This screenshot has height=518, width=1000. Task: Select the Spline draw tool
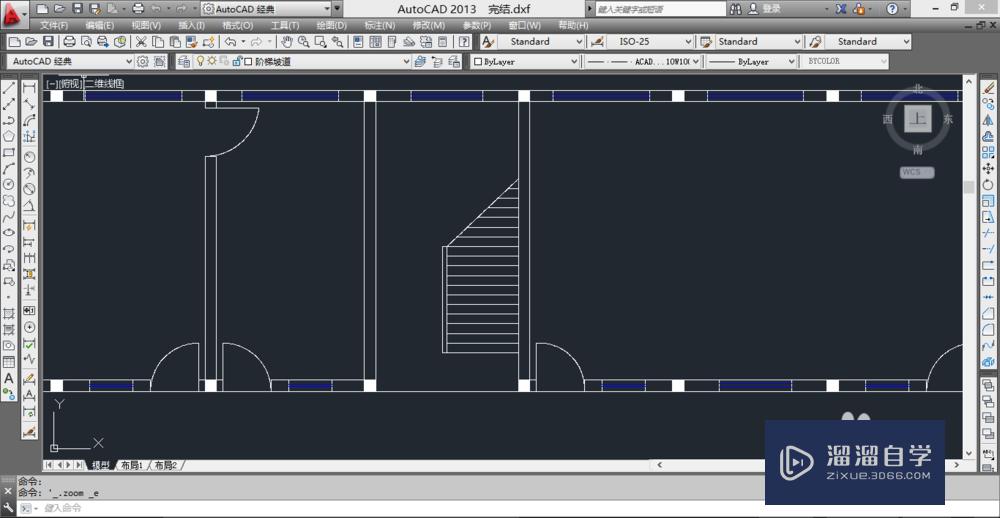9,217
